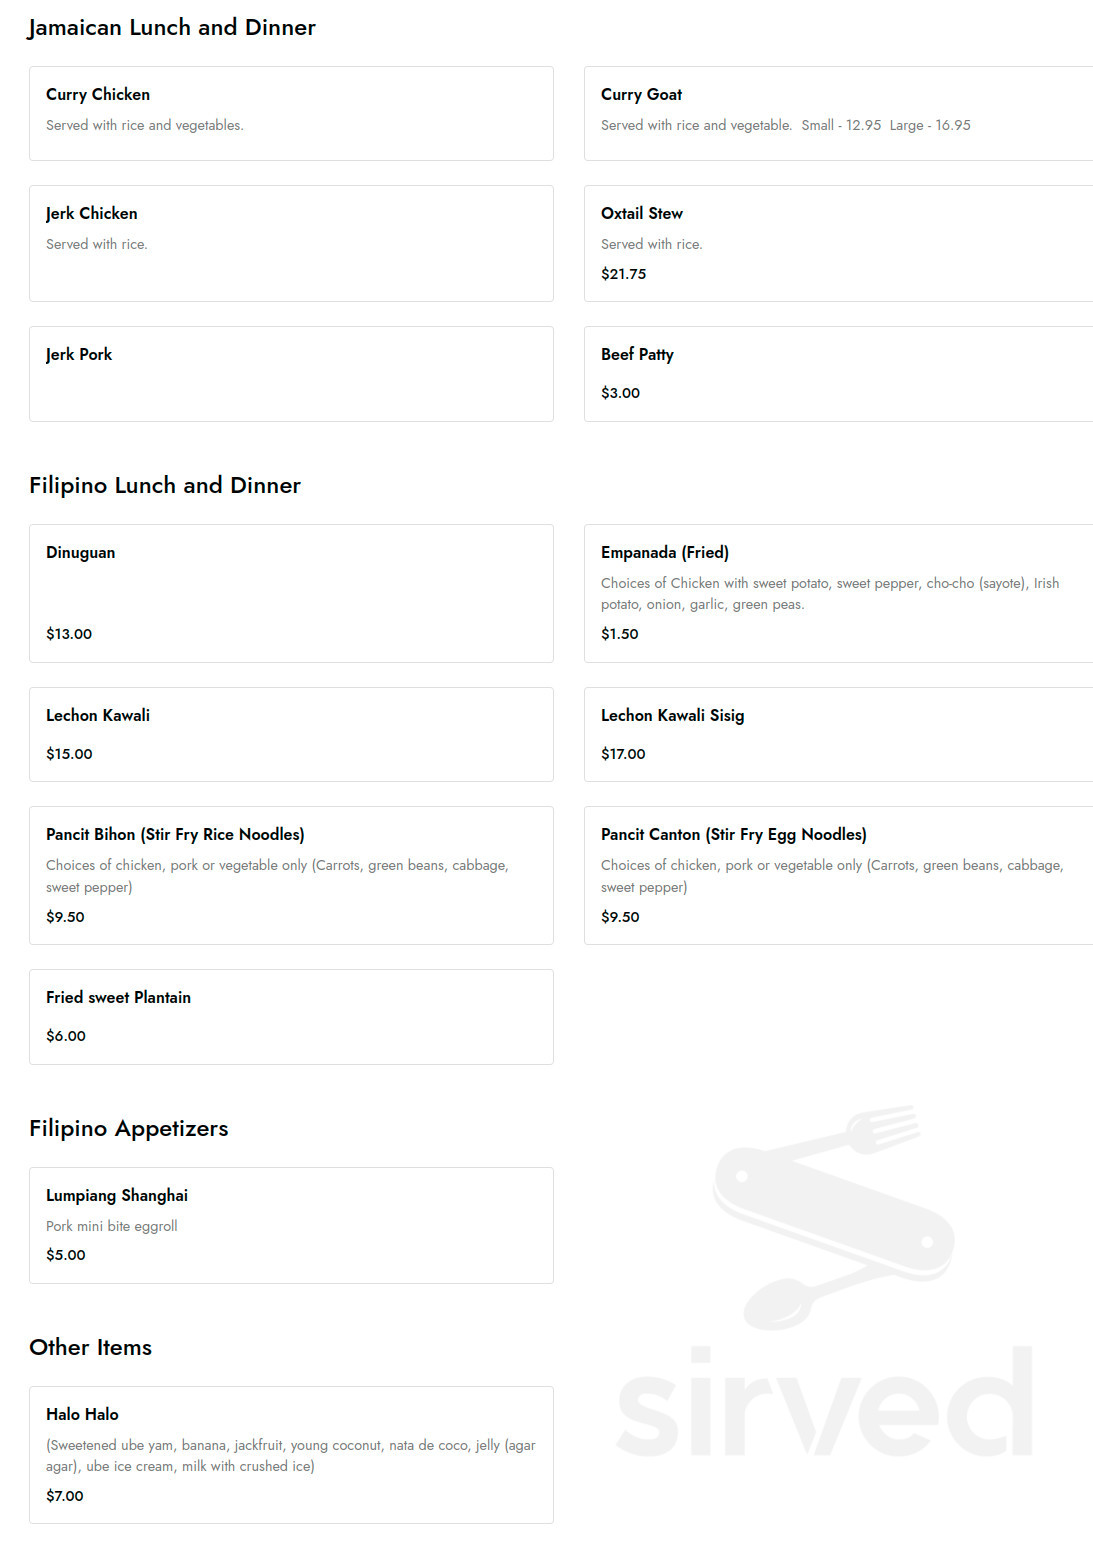Select the Jerk Pork card

291,373
